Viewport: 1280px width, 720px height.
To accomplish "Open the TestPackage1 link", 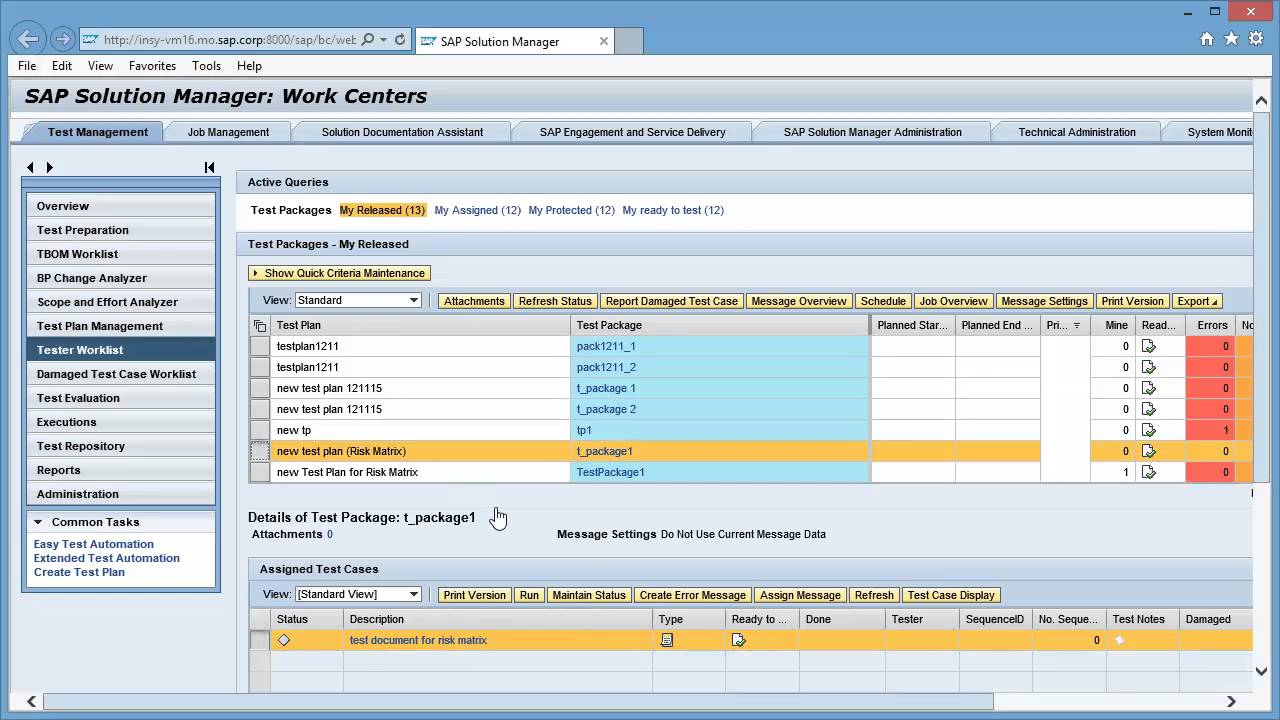I will [x=610, y=472].
